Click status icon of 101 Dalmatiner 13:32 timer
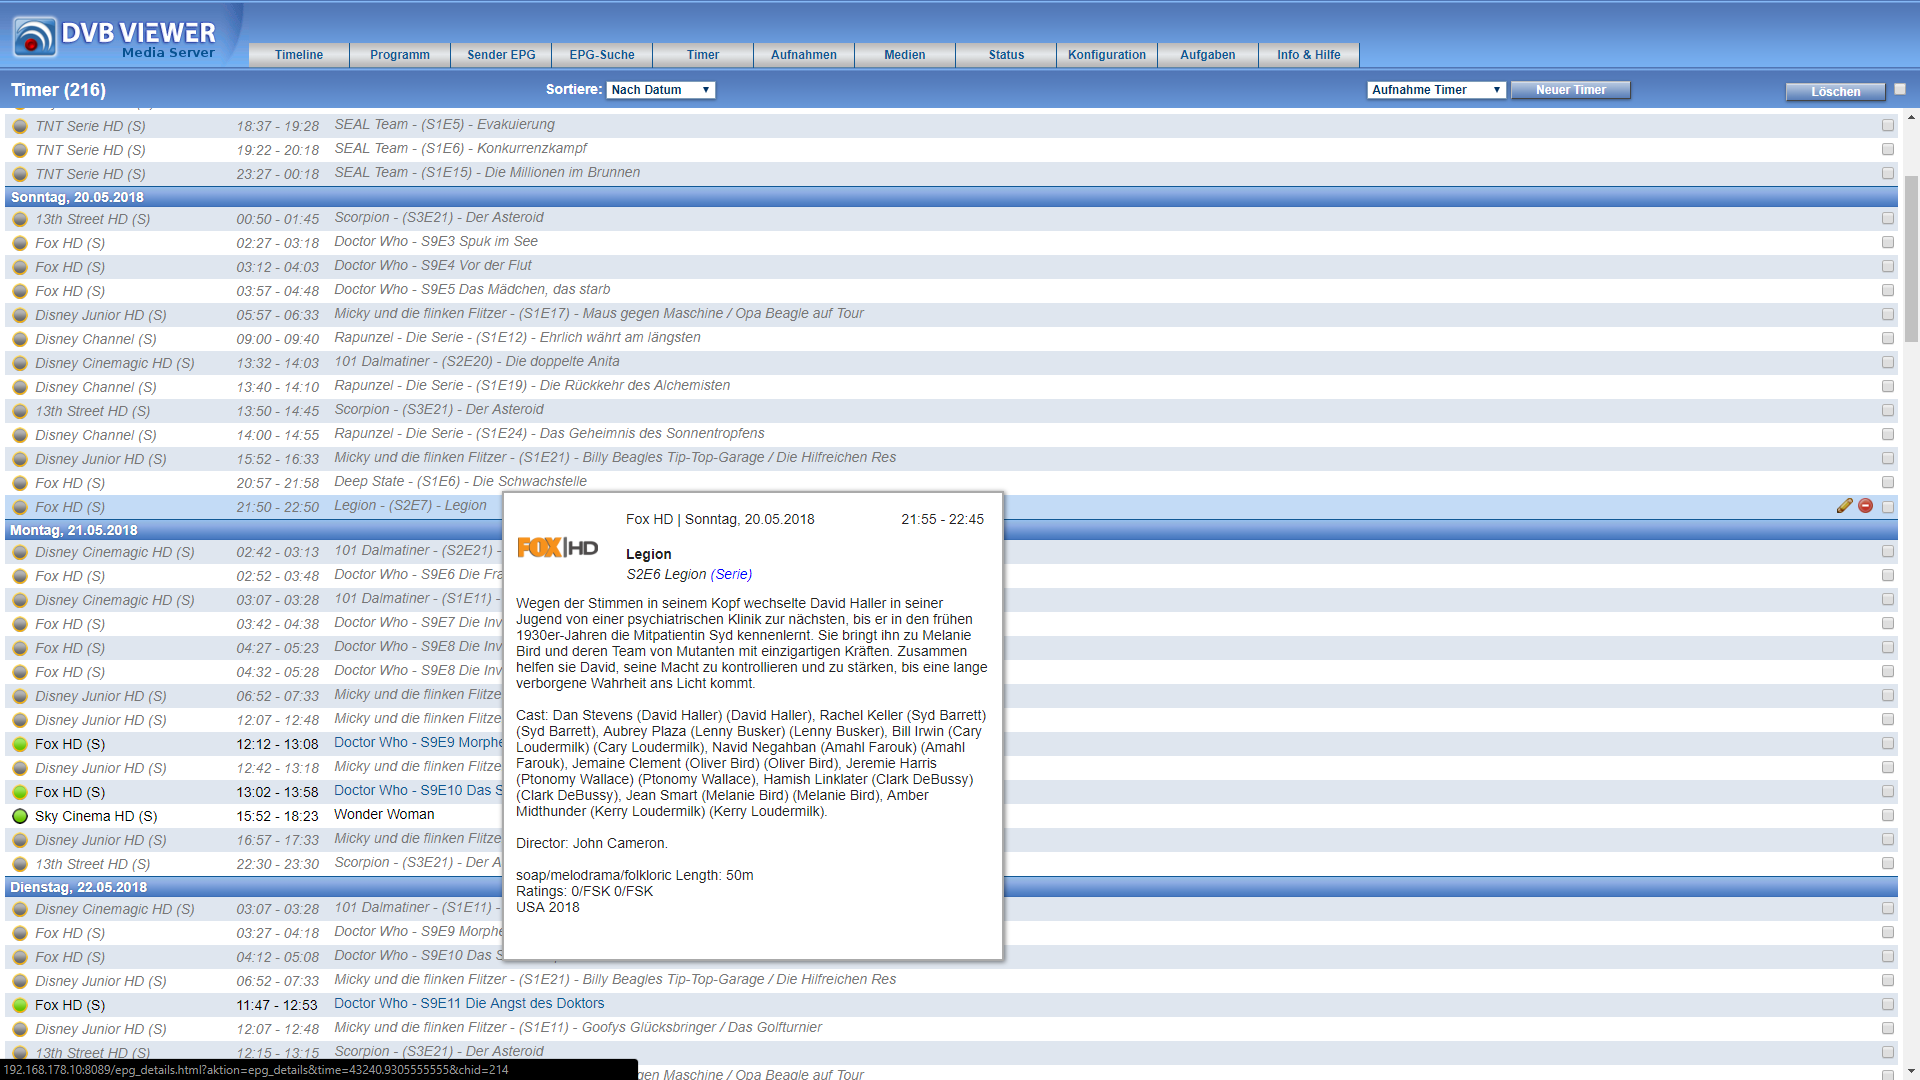 pyautogui.click(x=20, y=363)
